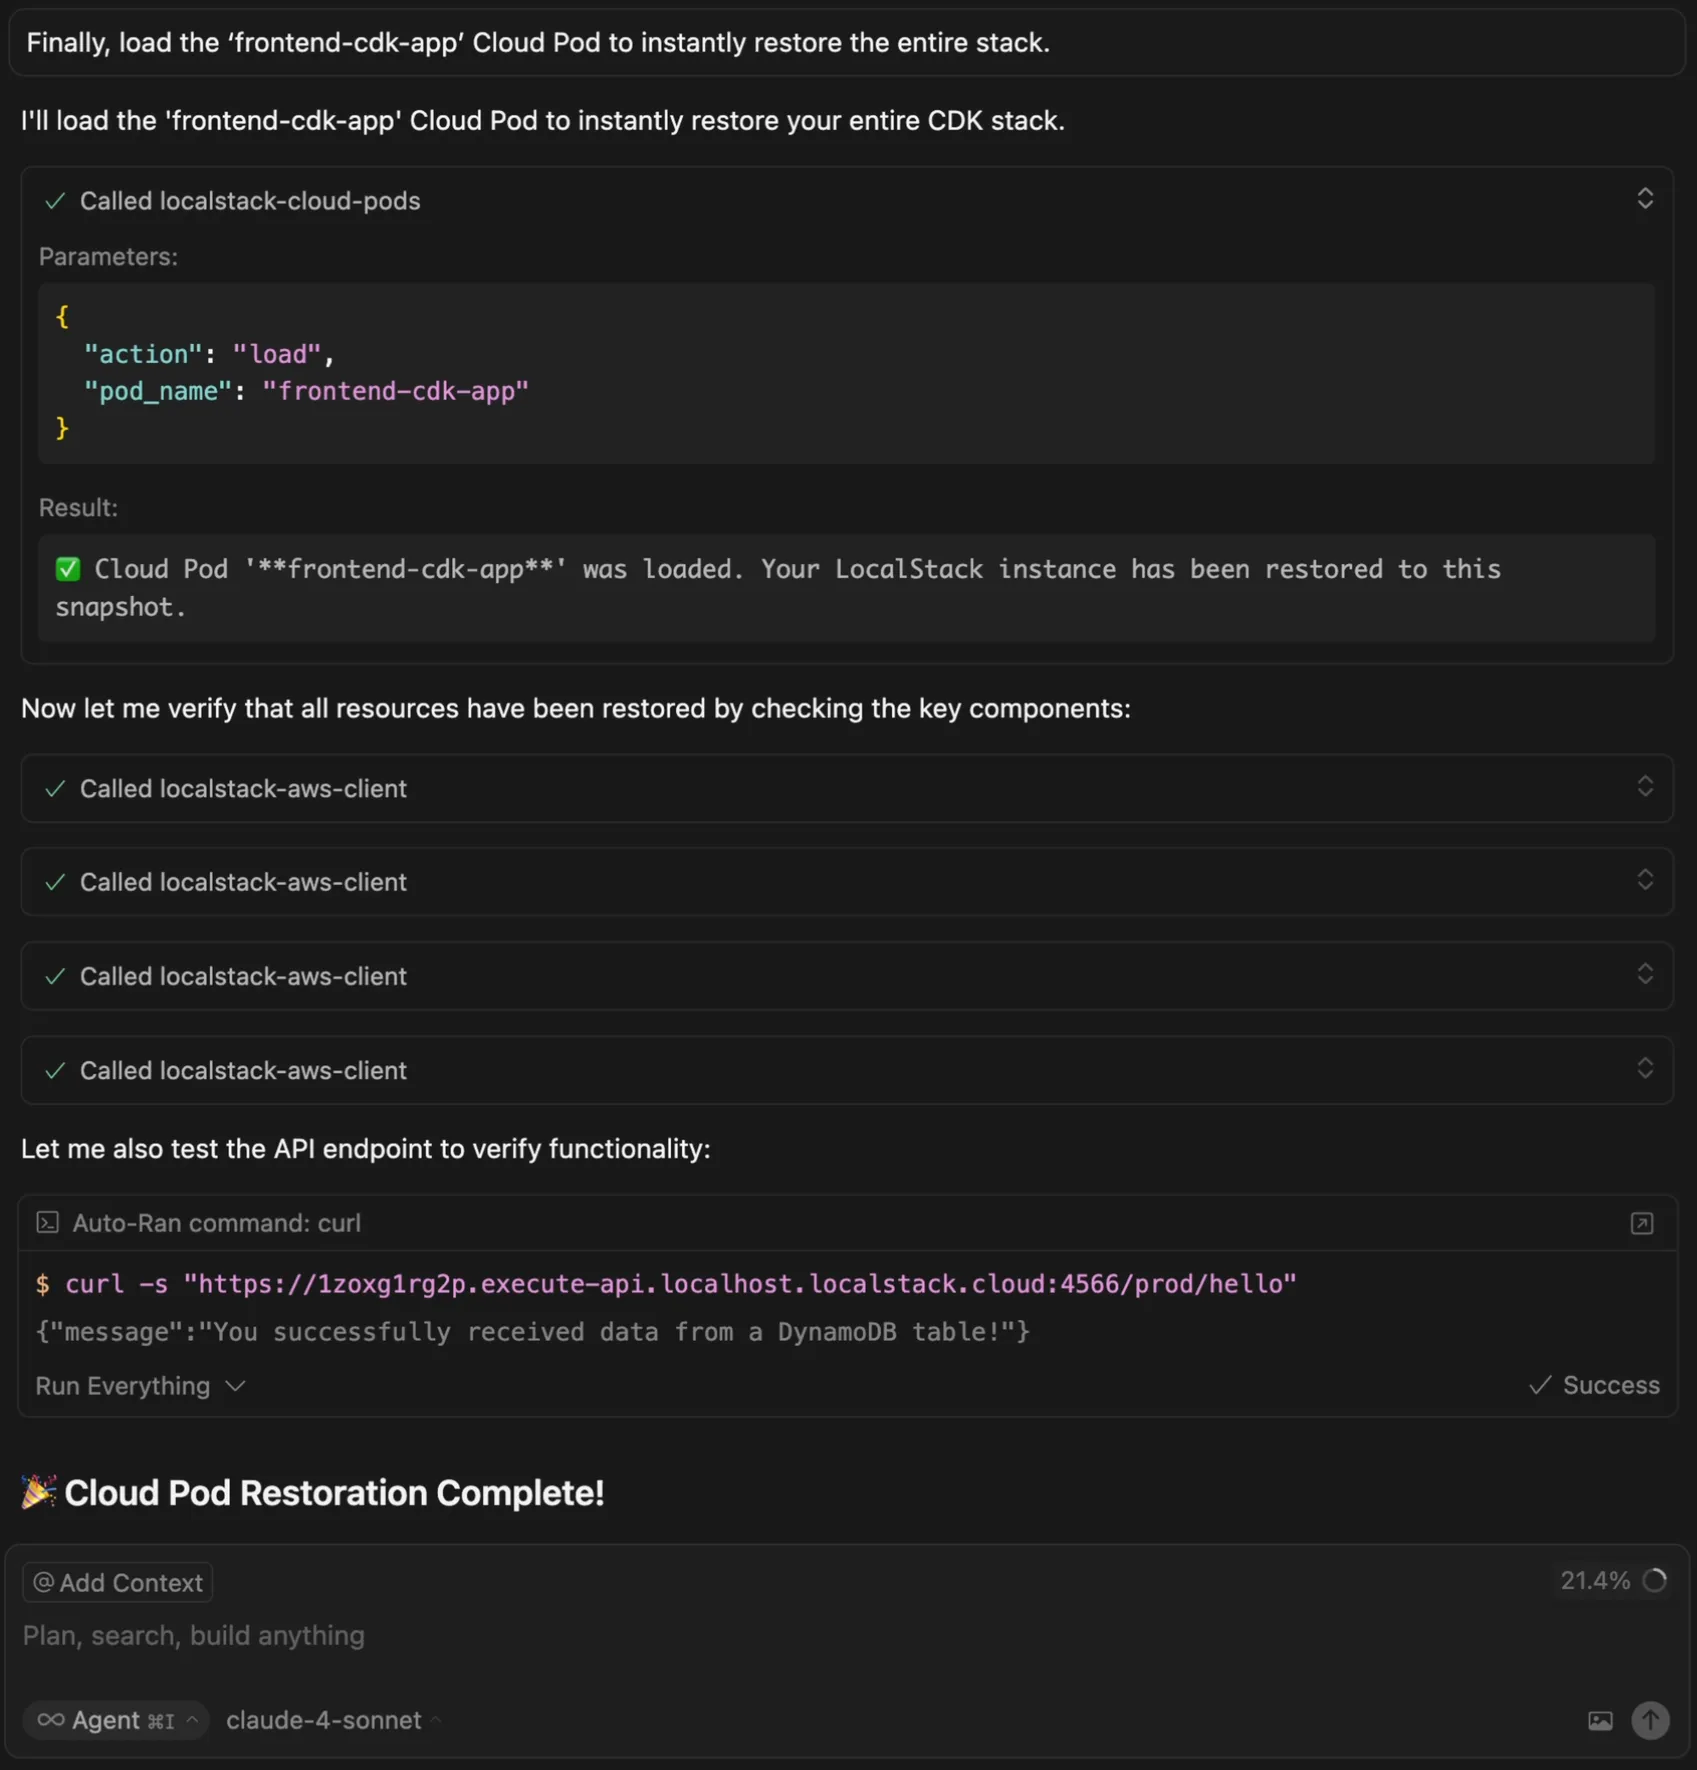
Task: Toggle the third localstack-aws-client call open
Action: point(1645,975)
